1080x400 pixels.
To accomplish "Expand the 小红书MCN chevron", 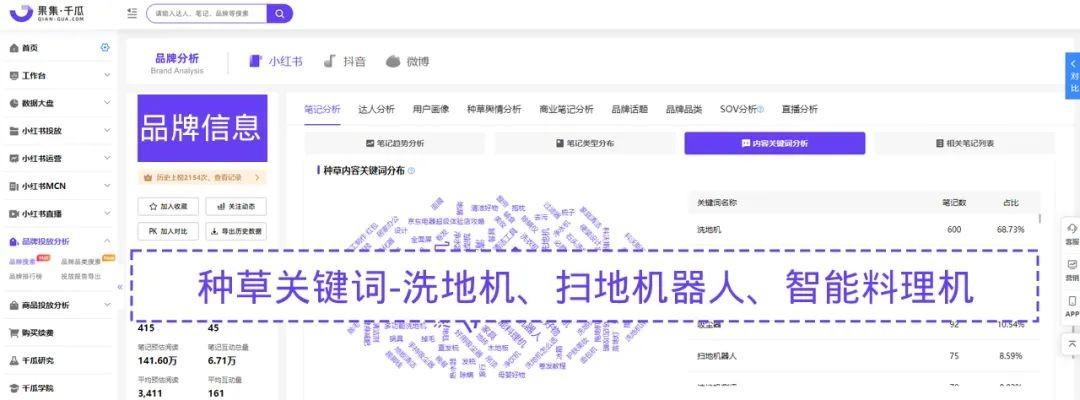I will click(107, 186).
